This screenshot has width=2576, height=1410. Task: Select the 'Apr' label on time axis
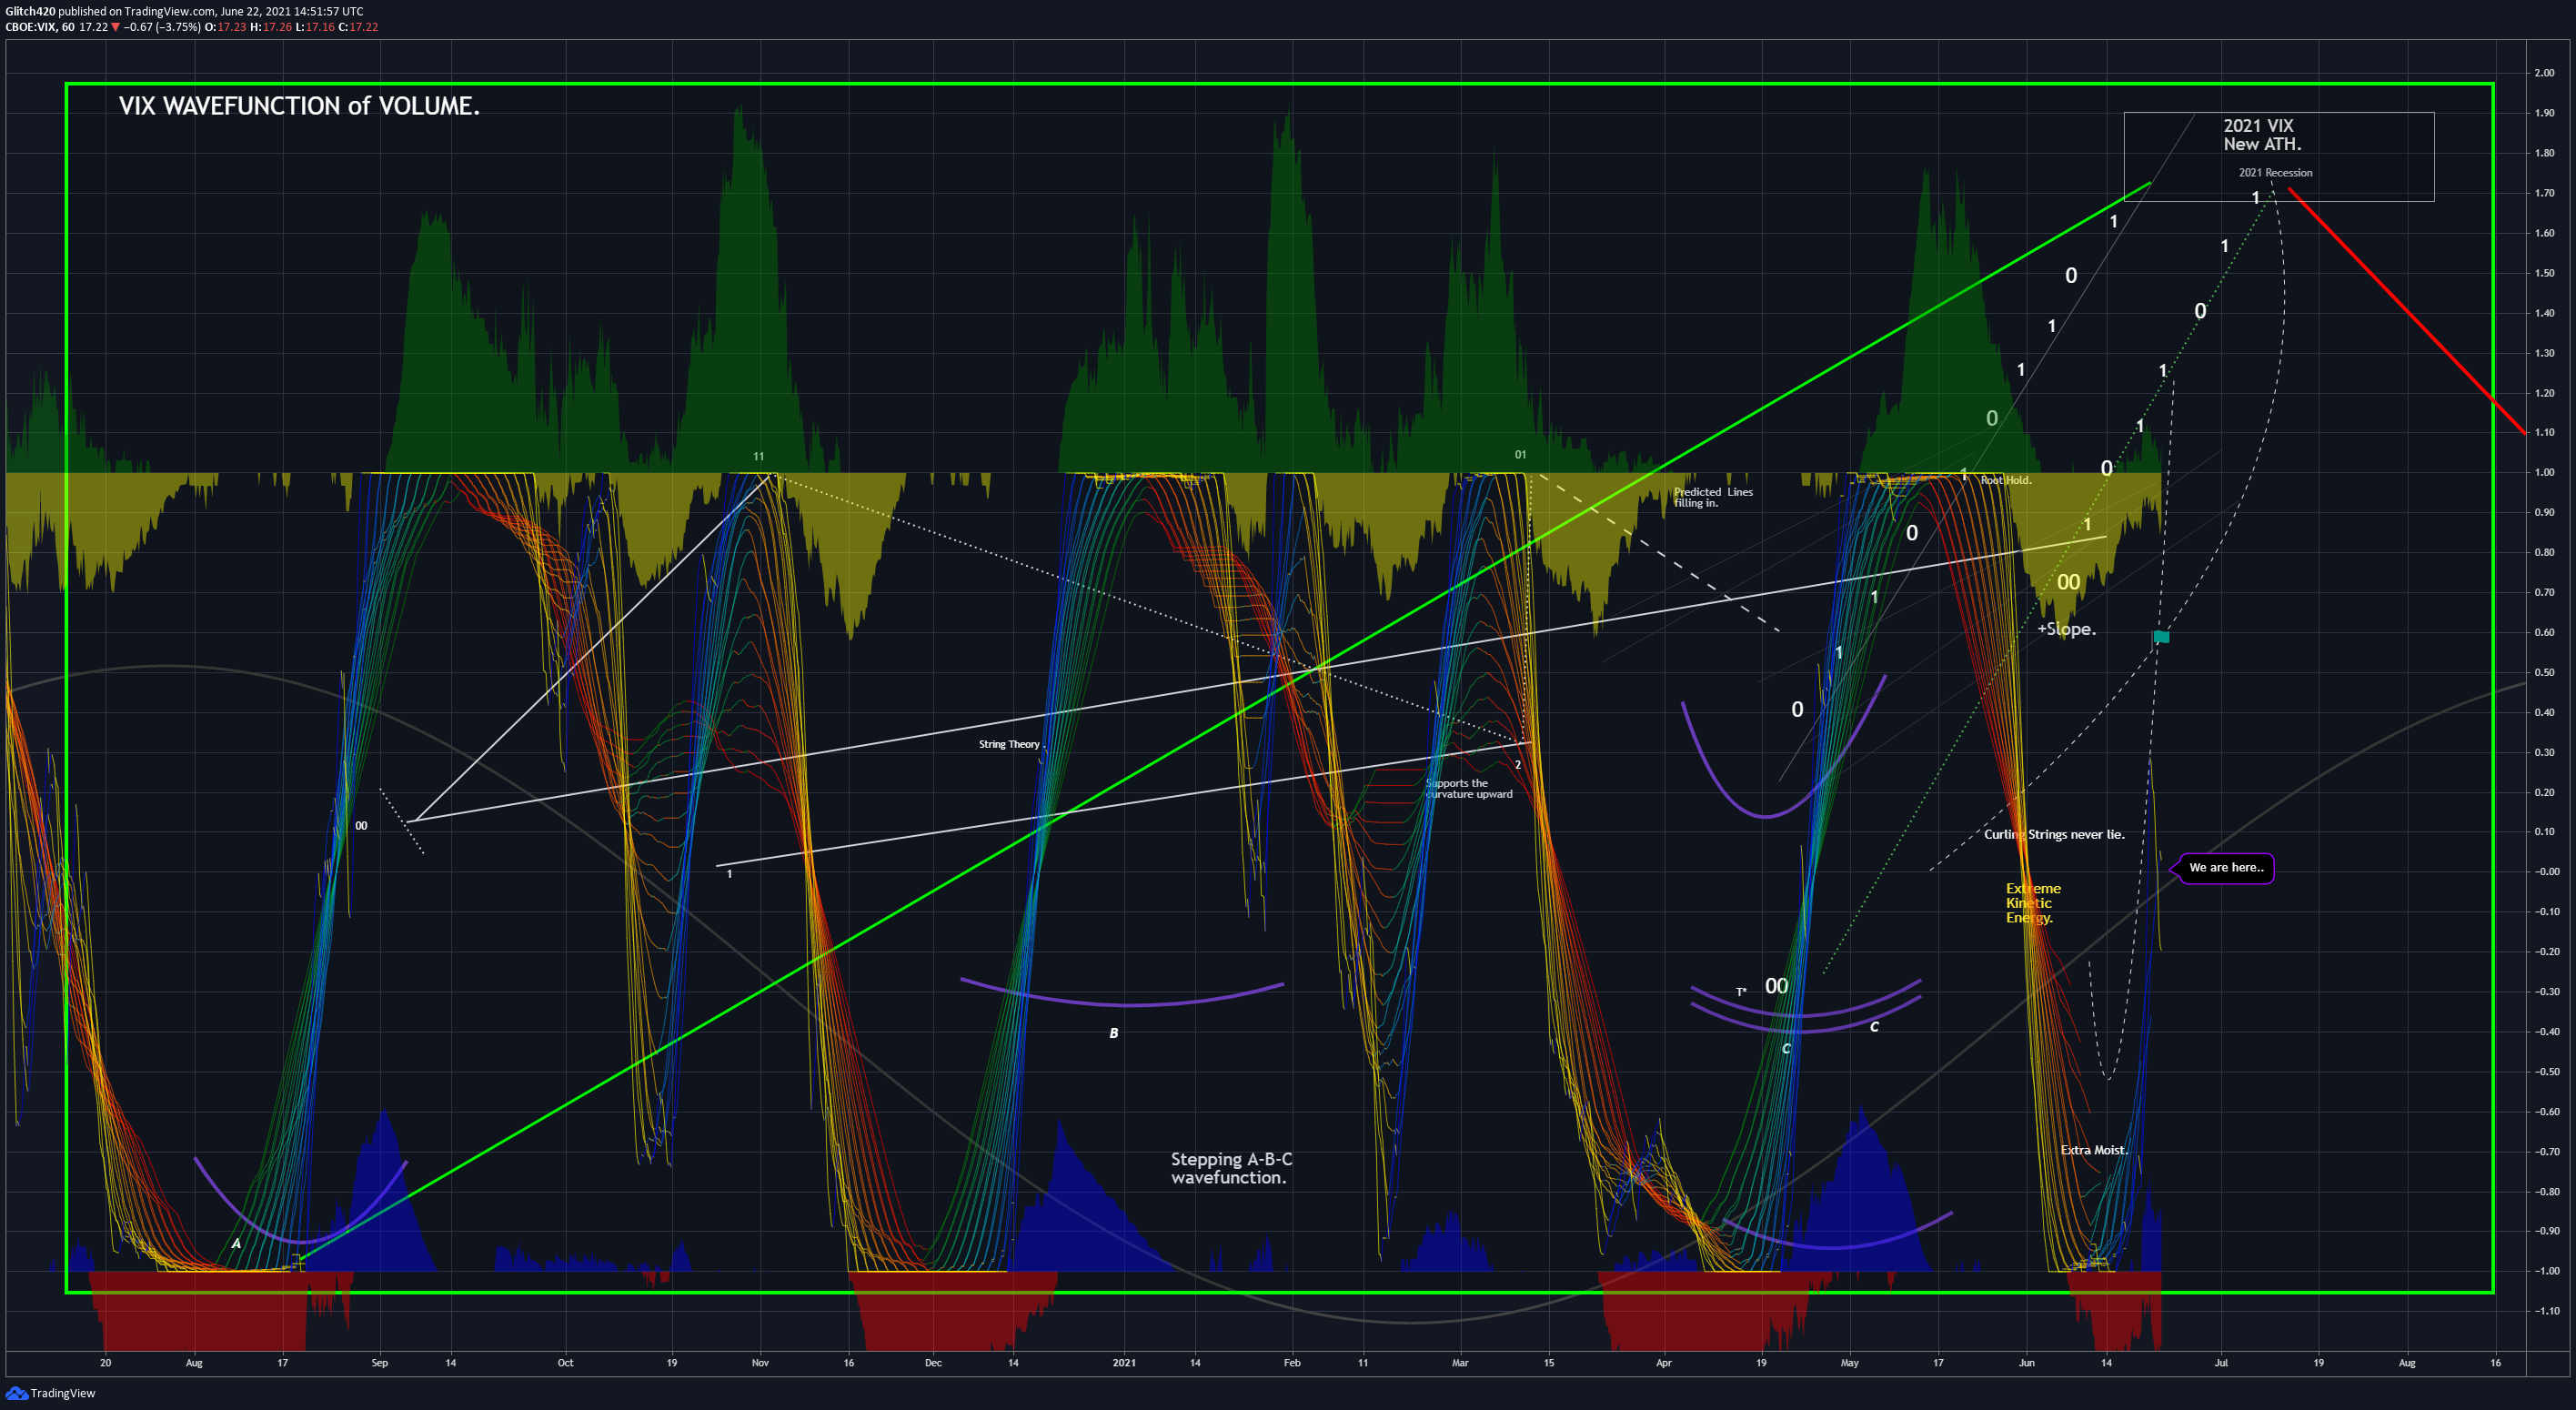point(1664,1363)
